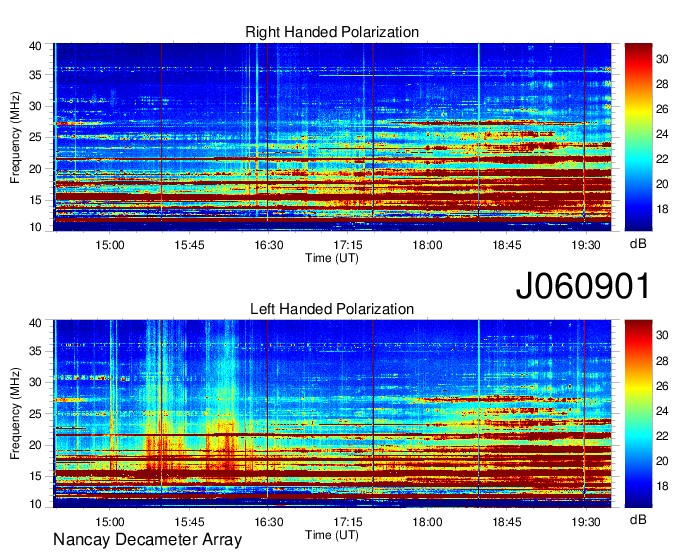680x552 pixels.
Task: Click 18:00 time tick of Left Handed plot
Action: (427, 522)
